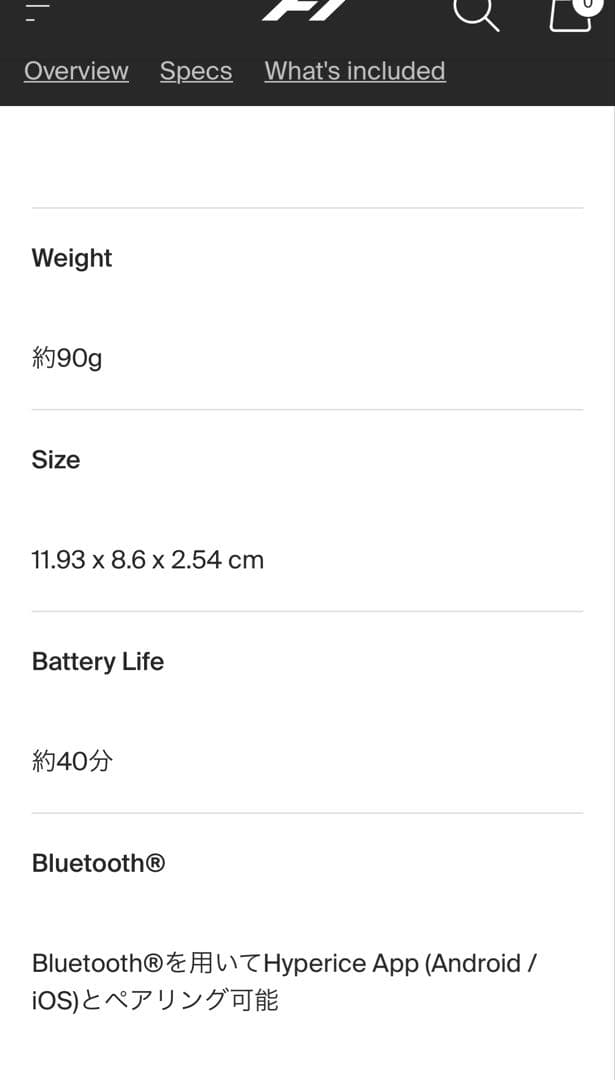Click the Bluetooth® spec heading
This screenshot has height=1080, width=615.
[98, 863]
